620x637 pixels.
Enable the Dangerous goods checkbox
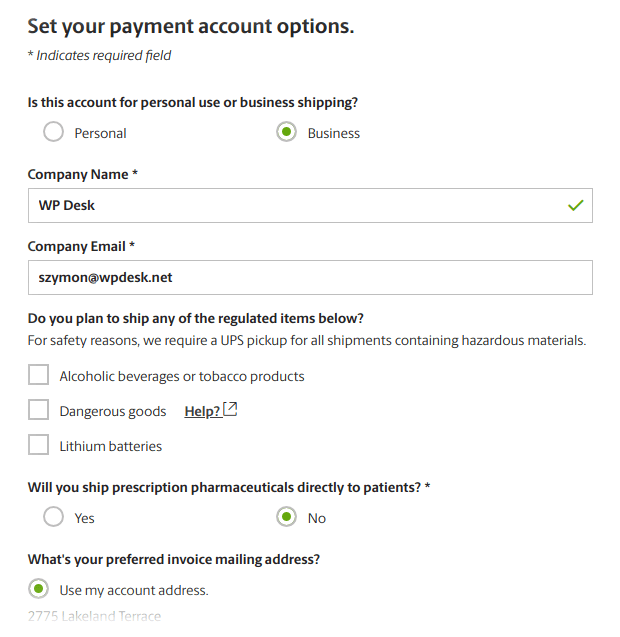pos(39,410)
